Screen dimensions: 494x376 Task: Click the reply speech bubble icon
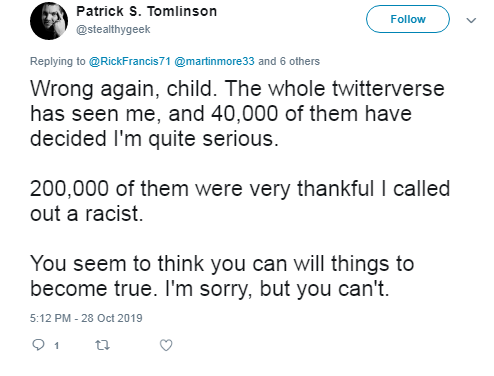coord(38,345)
